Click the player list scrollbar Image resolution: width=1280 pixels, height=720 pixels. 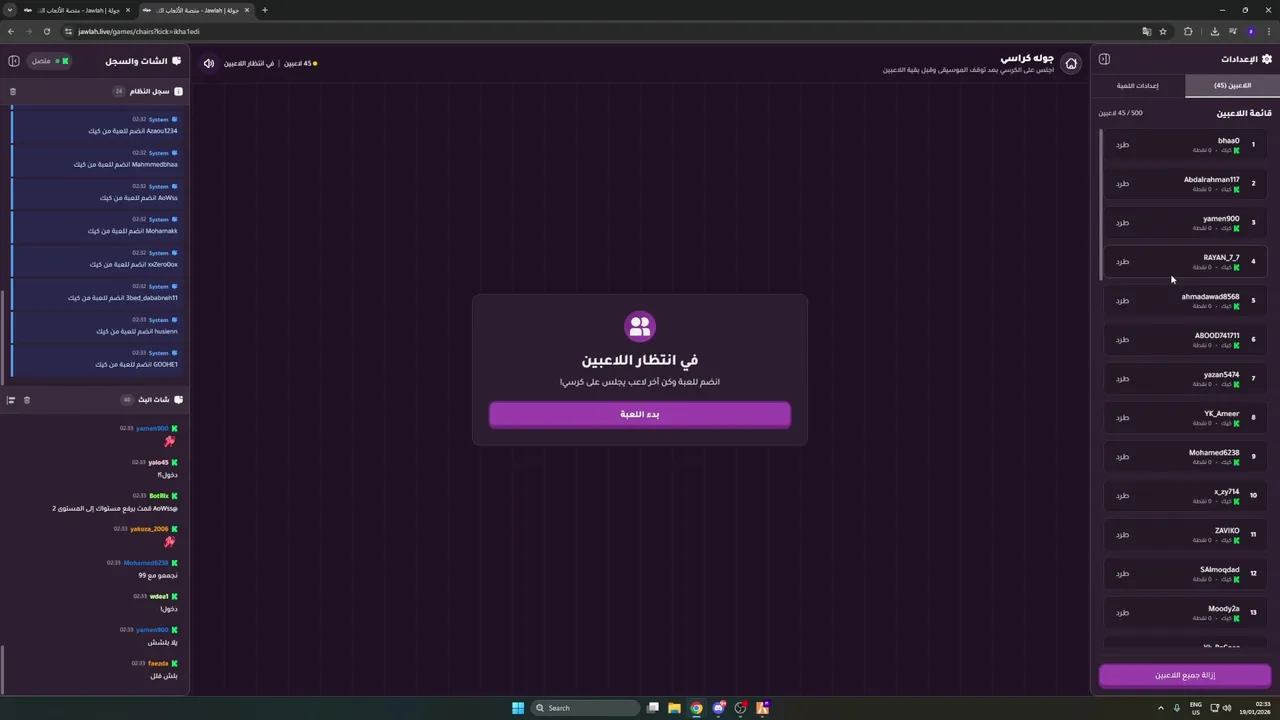coord(1101,204)
